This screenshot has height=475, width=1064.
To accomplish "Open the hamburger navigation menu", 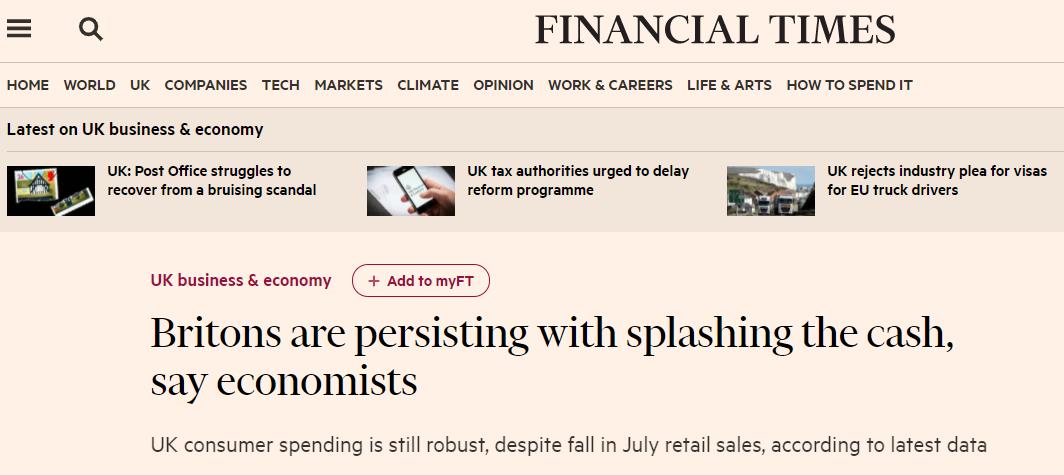I will pos(19,28).
